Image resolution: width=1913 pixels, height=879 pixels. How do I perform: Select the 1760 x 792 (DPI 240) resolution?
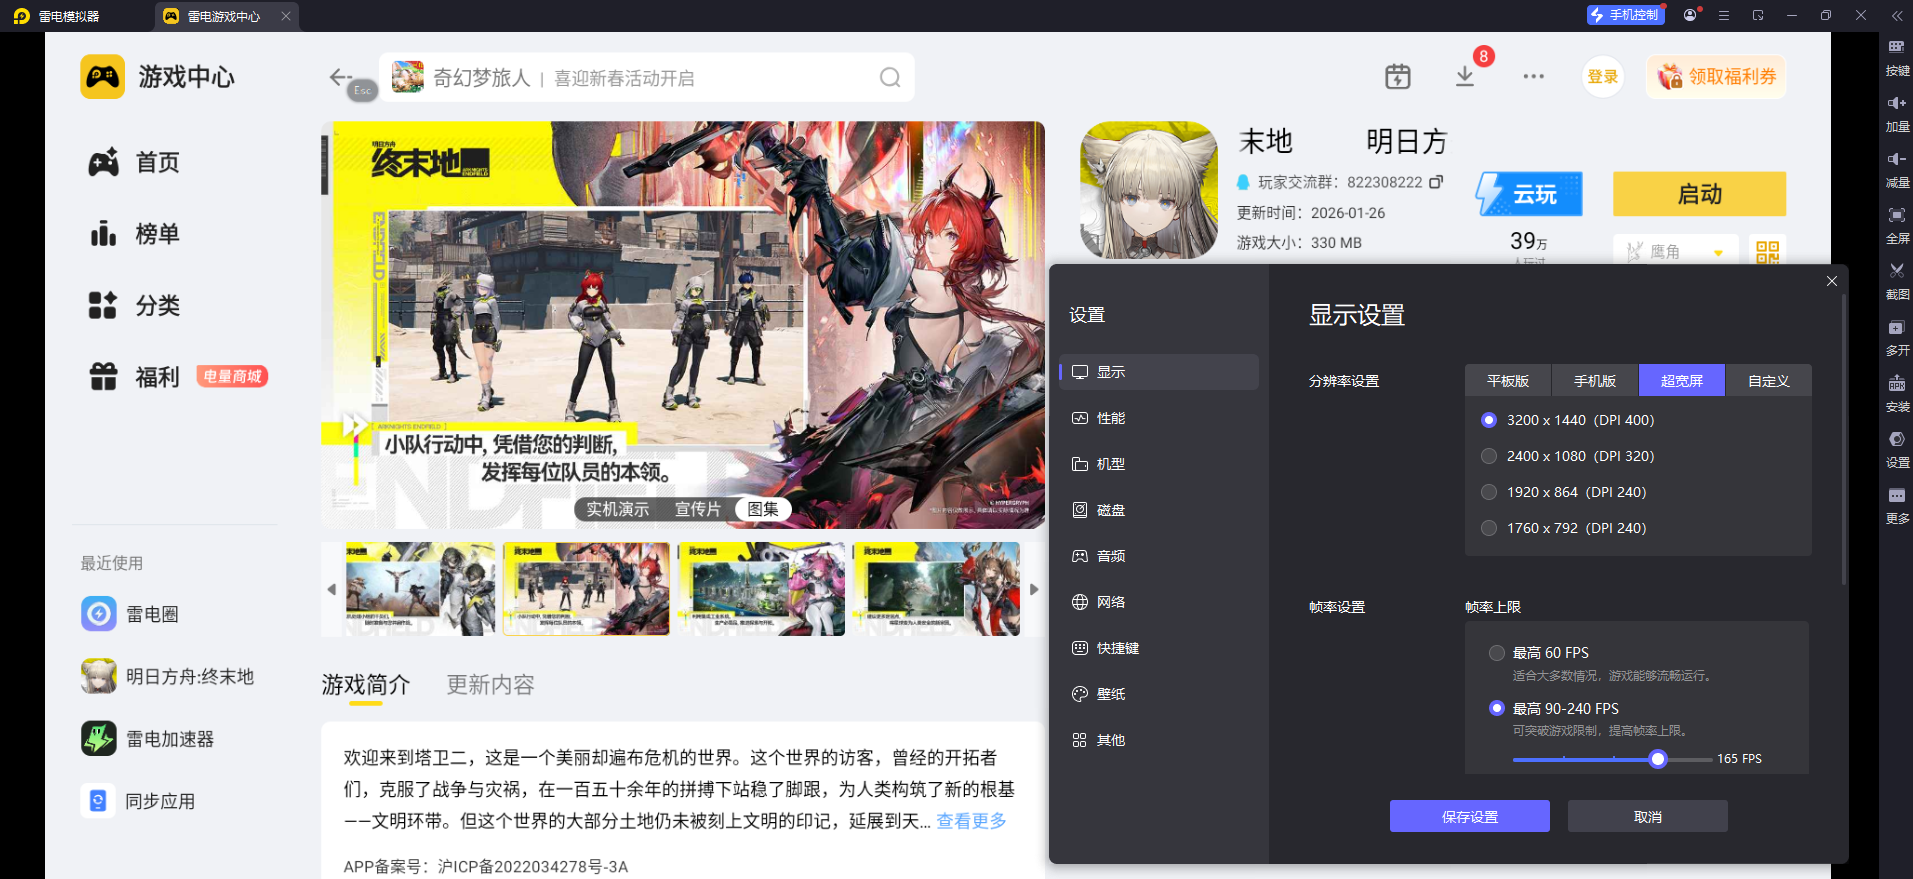coord(1489,528)
